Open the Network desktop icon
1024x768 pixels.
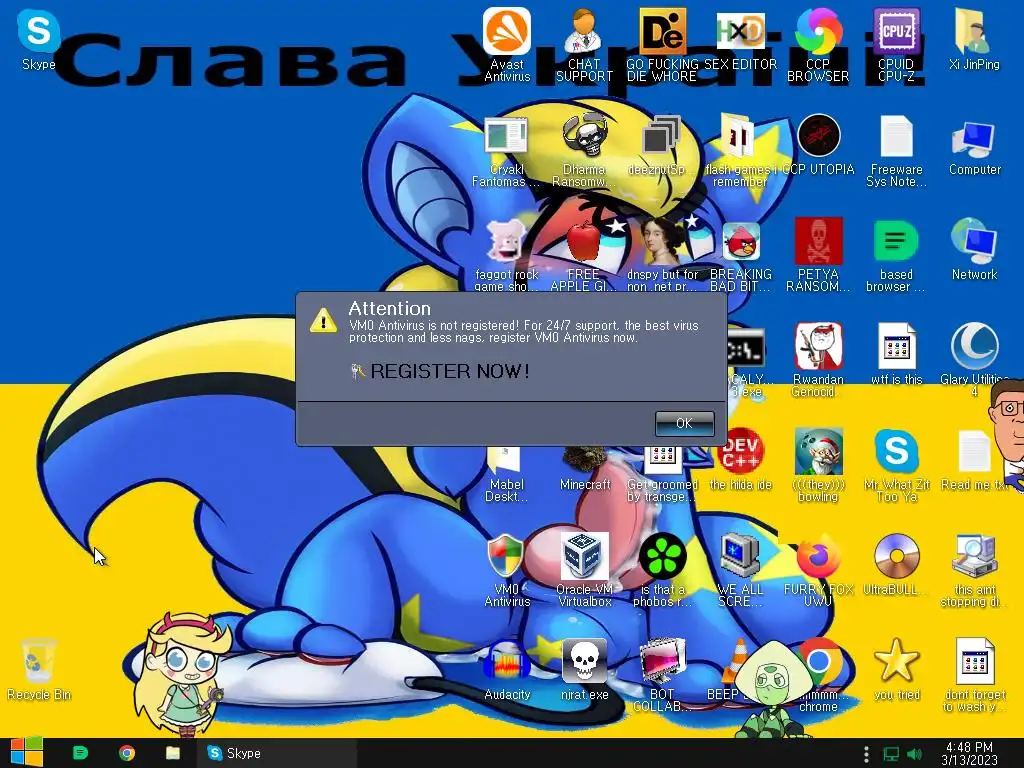coord(974,249)
